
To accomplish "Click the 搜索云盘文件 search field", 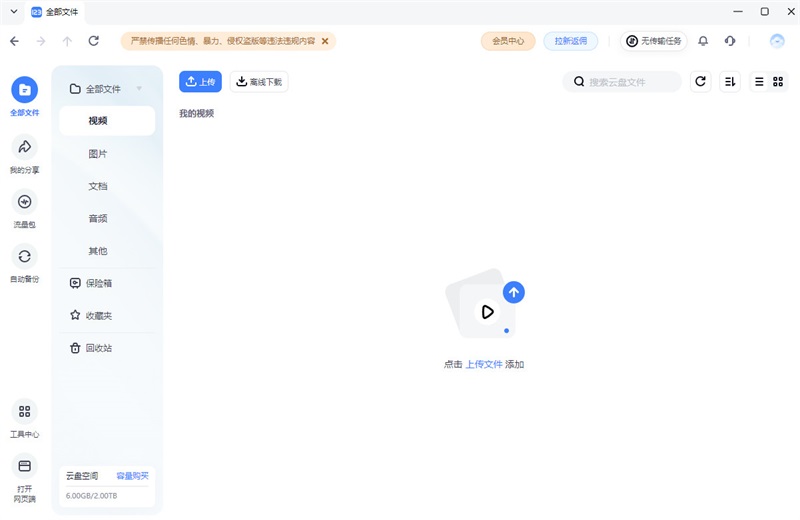I will (x=630, y=82).
